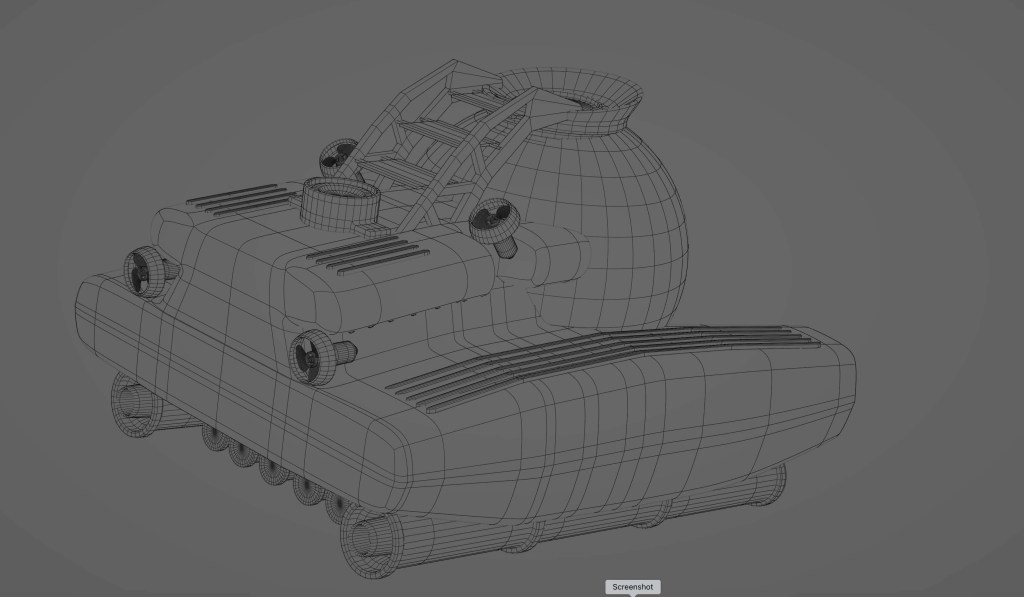Image resolution: width=1024 pixels, height=597 pixels.
Task: Select the front-left fan on the upper hull
Action: click(146, 272)
